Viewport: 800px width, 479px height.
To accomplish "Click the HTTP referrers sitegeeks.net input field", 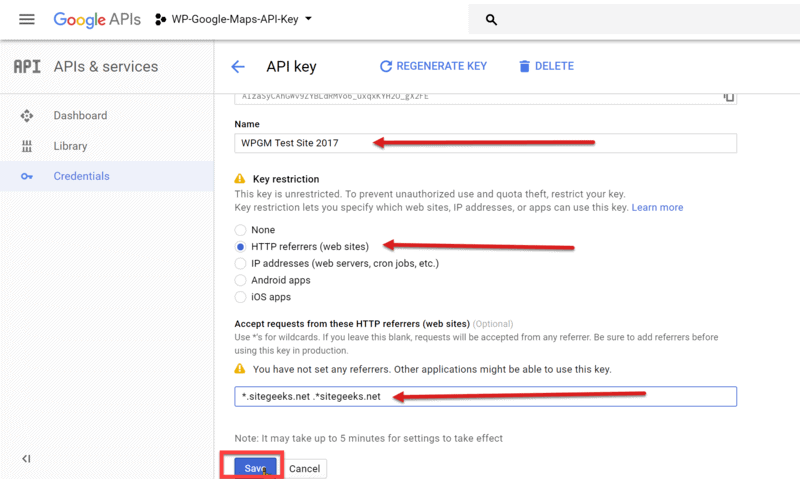I will (485, 396).
